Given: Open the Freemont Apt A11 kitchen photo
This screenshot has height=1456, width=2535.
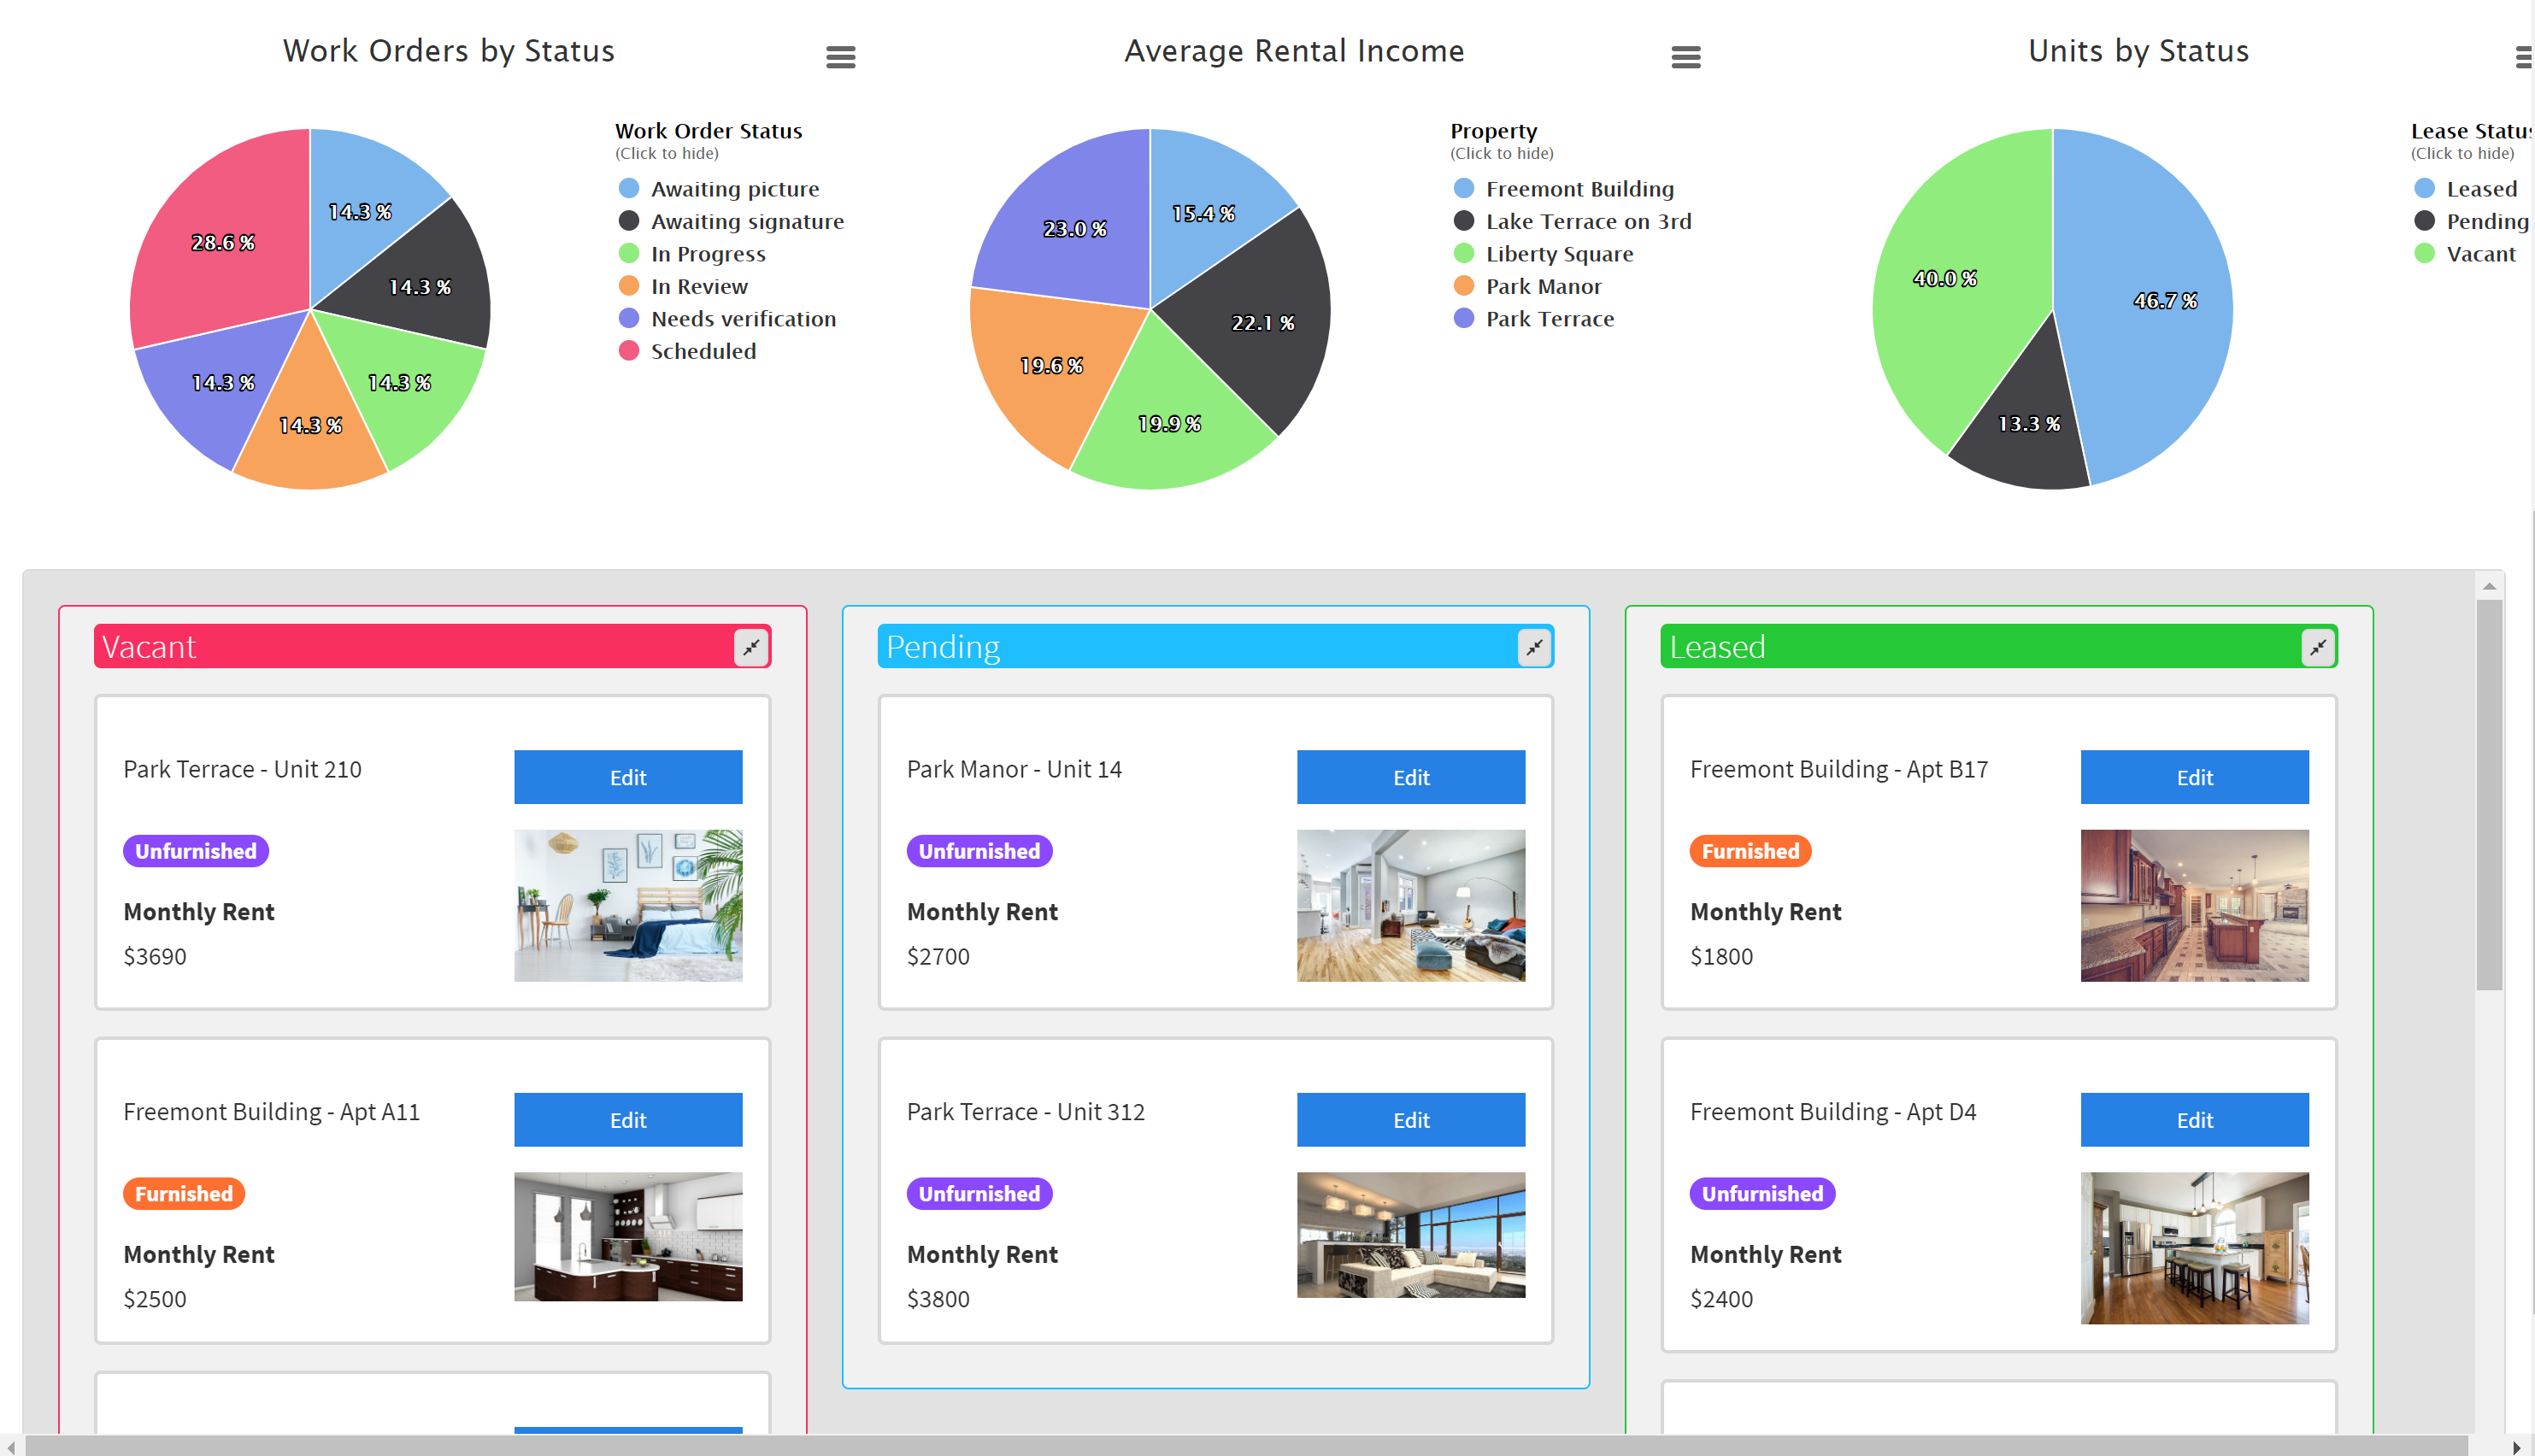Looking at the screenshot, I should 628,1237.
